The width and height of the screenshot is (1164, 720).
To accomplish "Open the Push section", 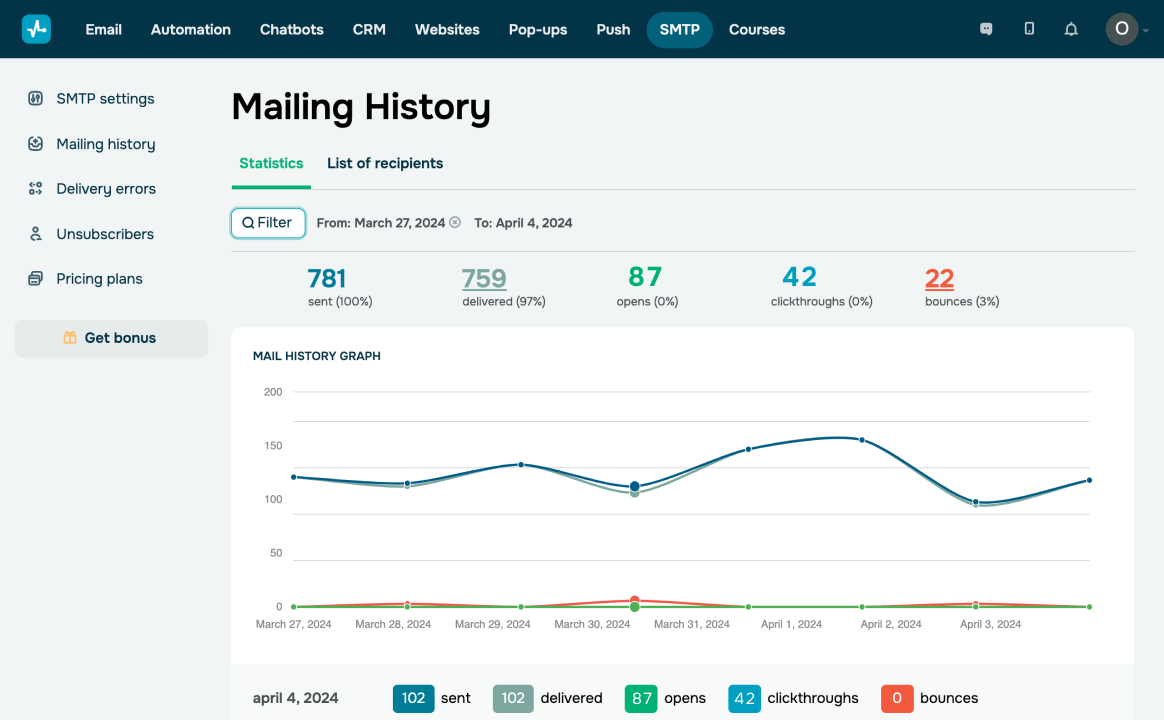I will tap(613, 30).
